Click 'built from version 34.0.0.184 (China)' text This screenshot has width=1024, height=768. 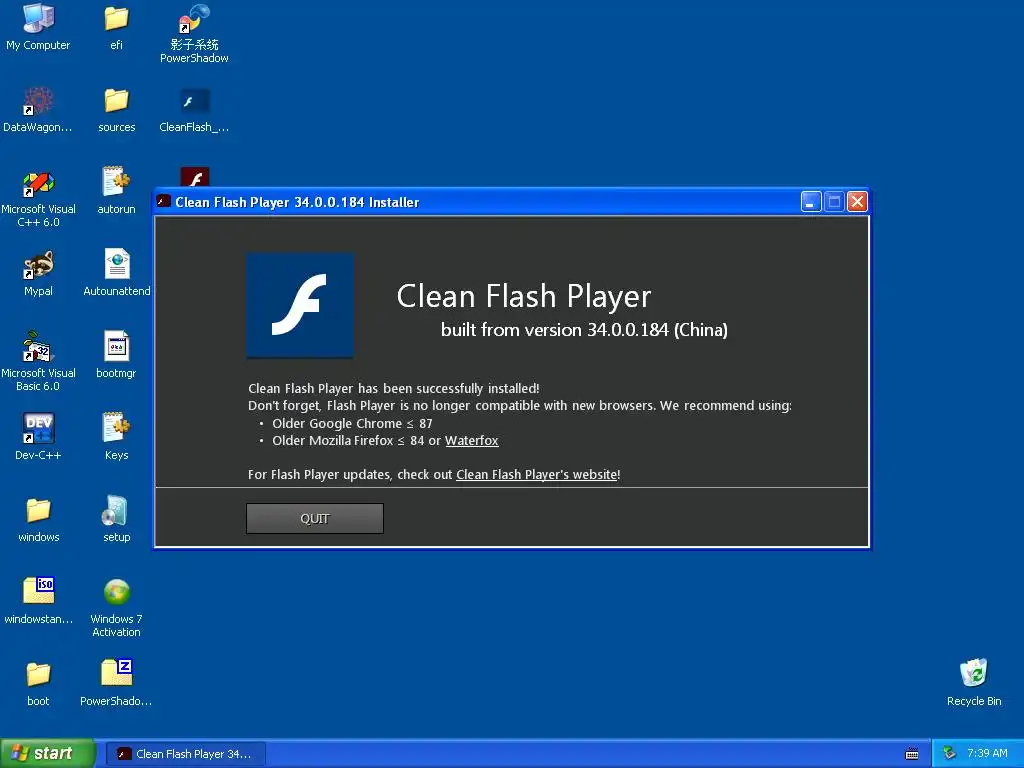tap(584, 330)
